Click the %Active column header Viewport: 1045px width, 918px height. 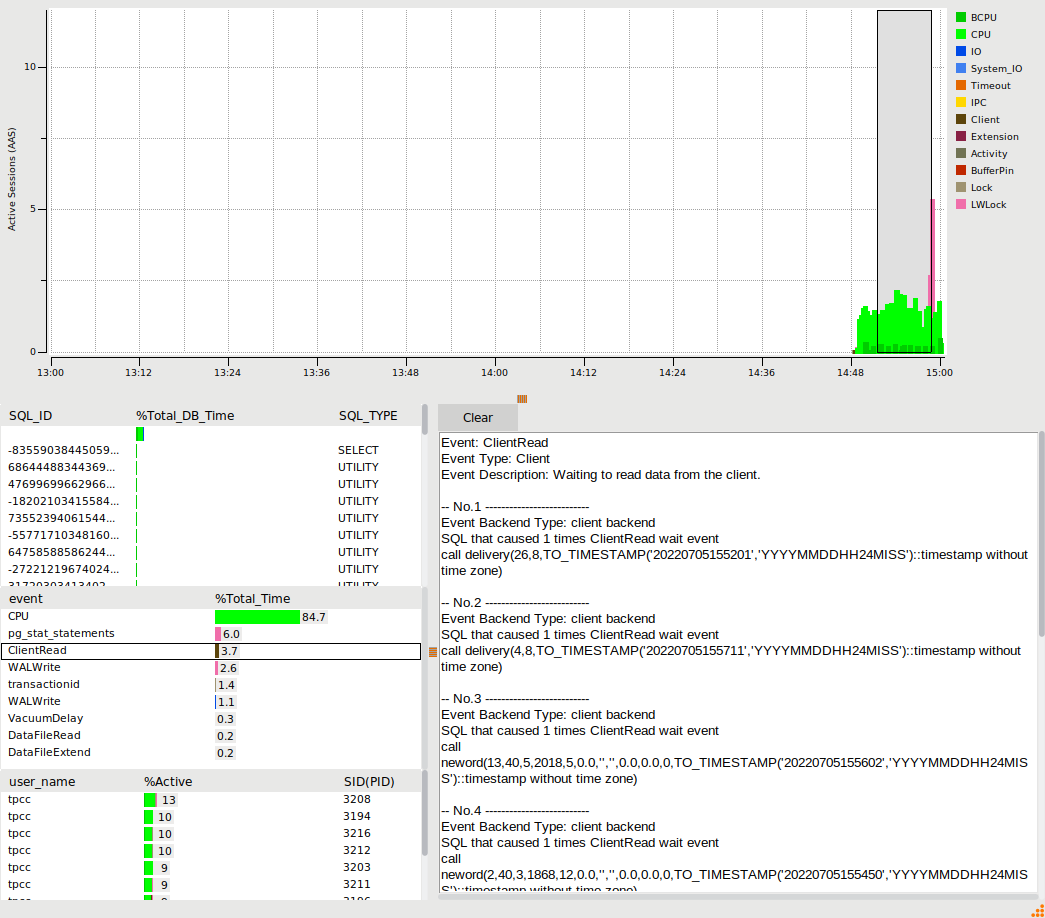click(x=168, y=781)
